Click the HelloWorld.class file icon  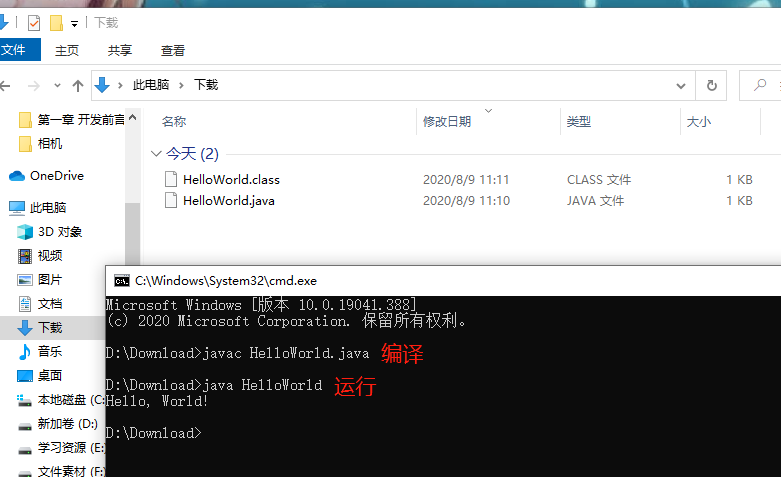point(171,179)
